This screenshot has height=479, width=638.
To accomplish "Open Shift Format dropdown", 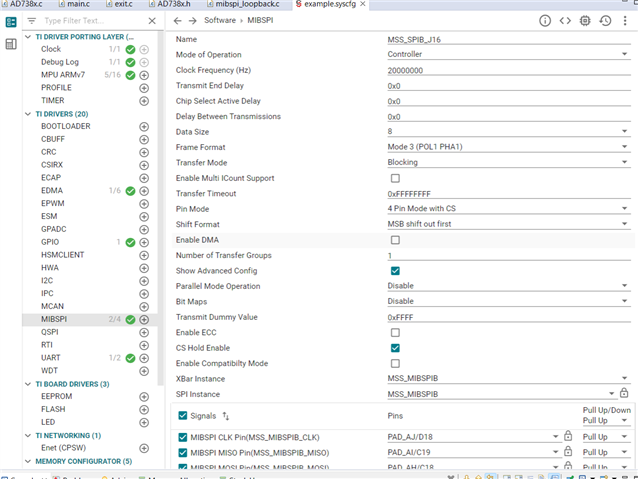I will (x=509, y=224).
